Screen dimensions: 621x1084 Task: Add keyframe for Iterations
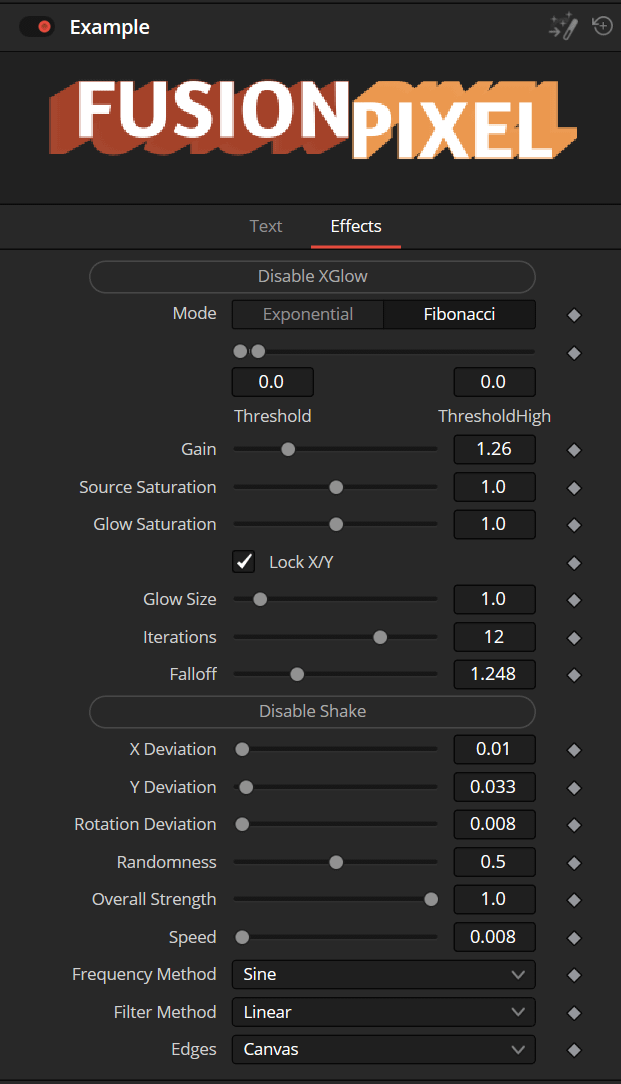[574, 638]
